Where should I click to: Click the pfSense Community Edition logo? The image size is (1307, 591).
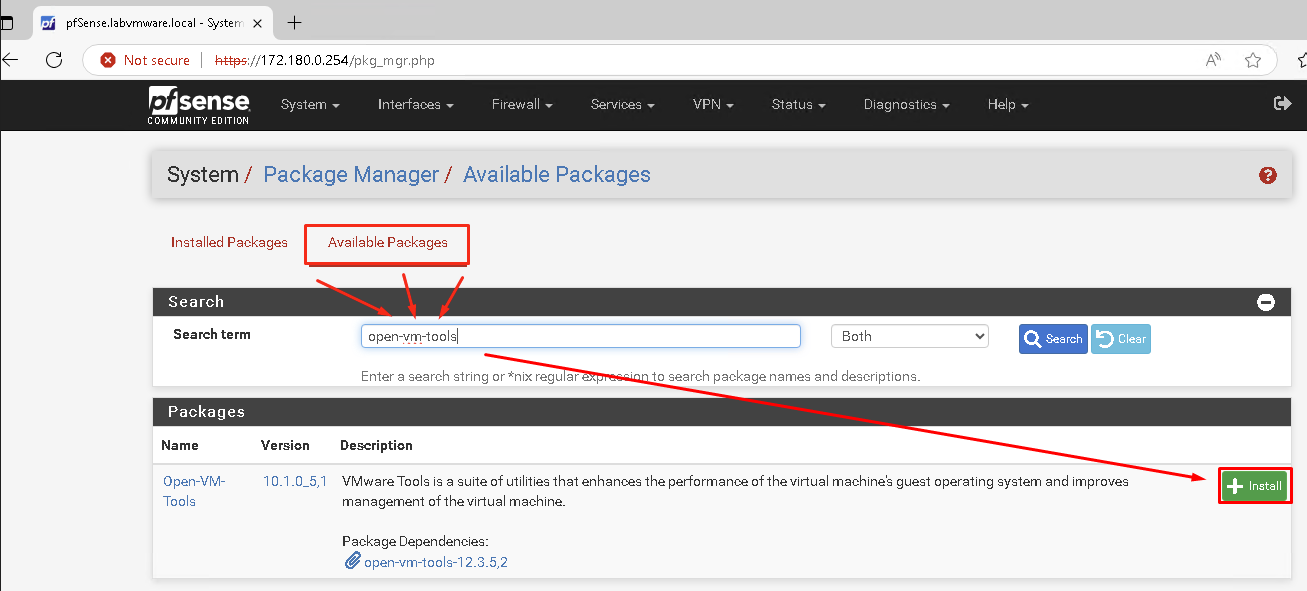tap(199, 105)
